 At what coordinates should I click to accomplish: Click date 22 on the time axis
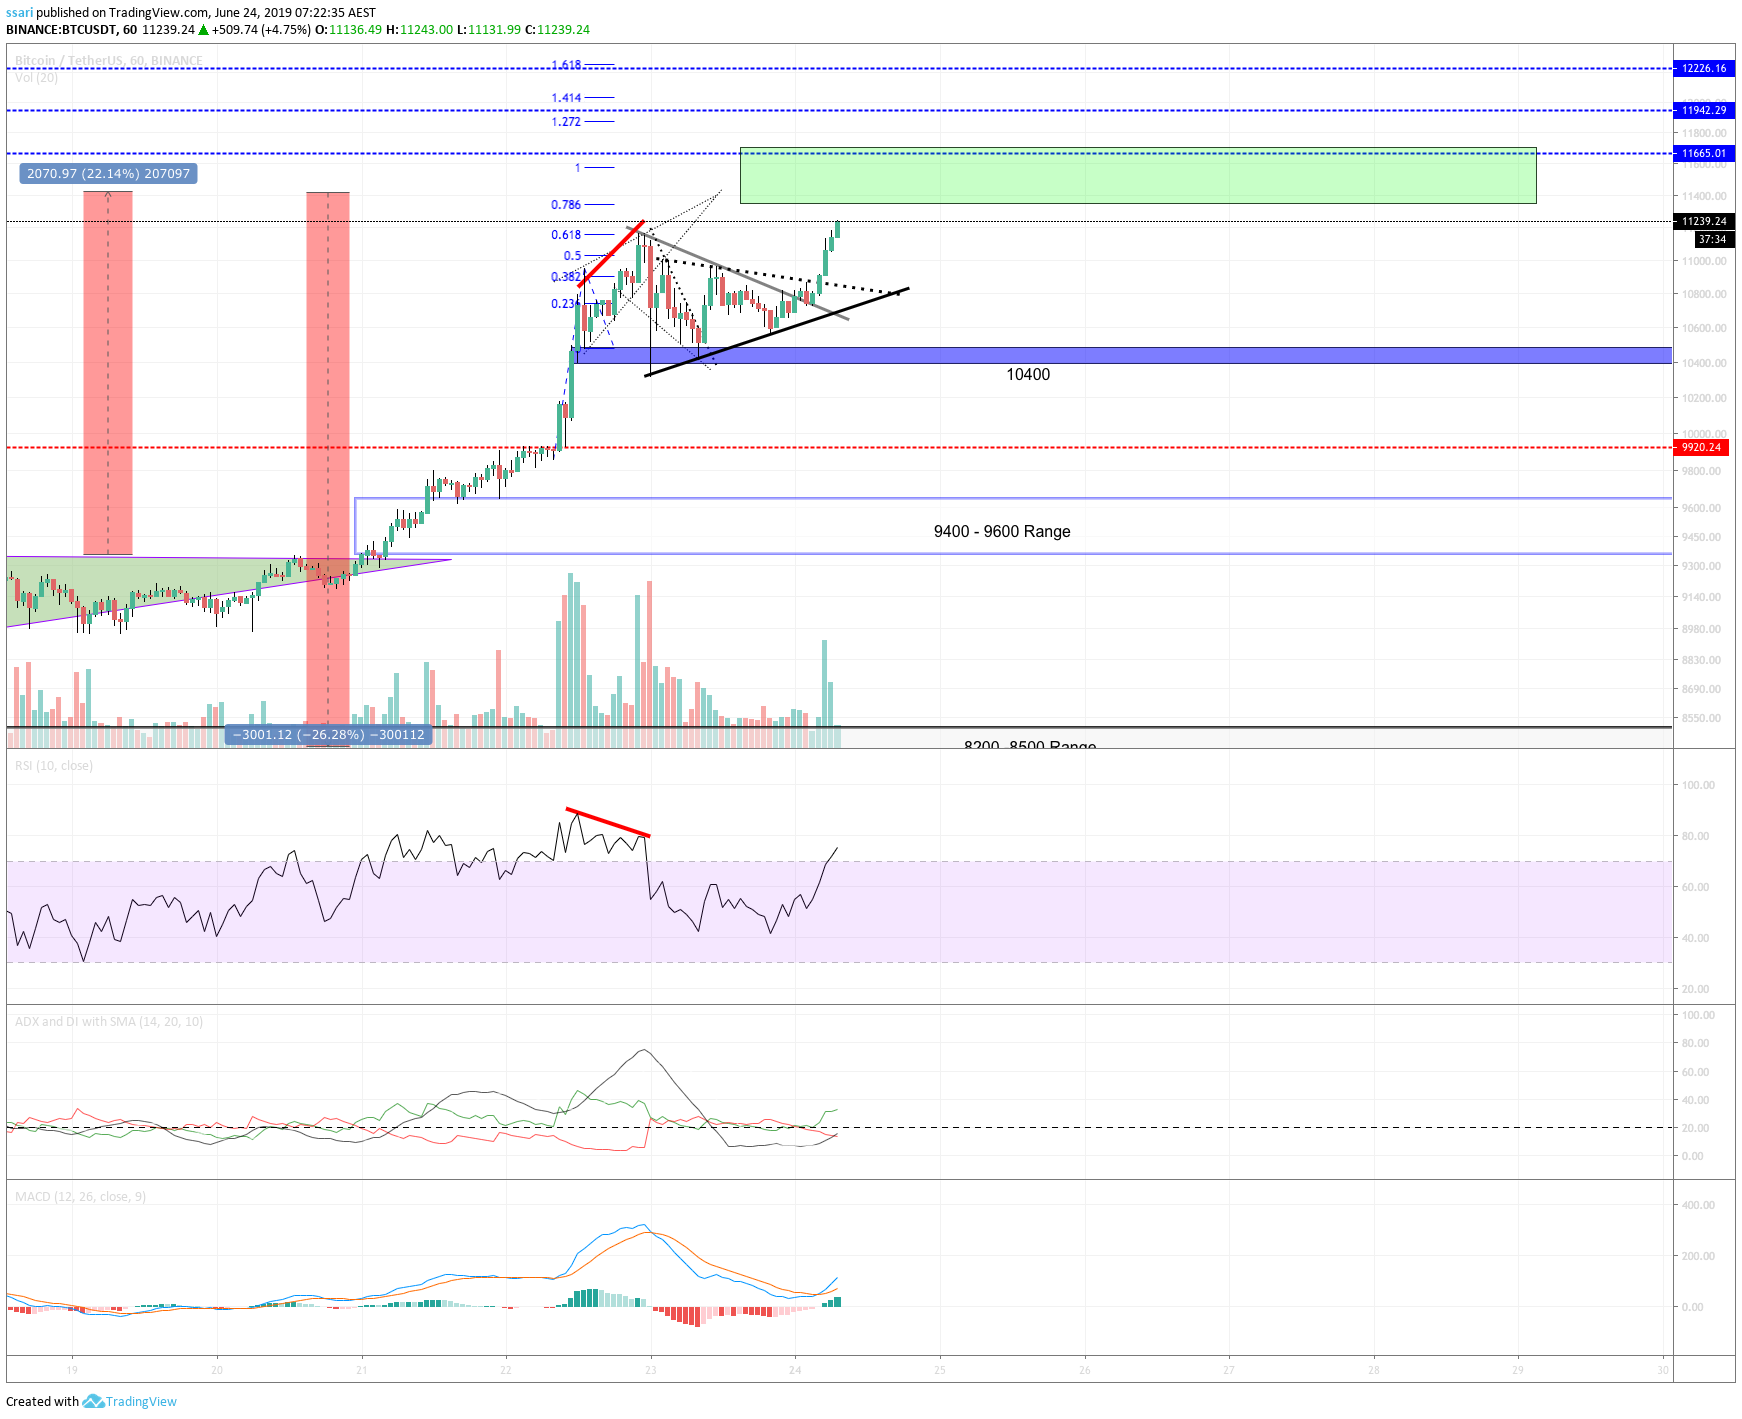506,1370
